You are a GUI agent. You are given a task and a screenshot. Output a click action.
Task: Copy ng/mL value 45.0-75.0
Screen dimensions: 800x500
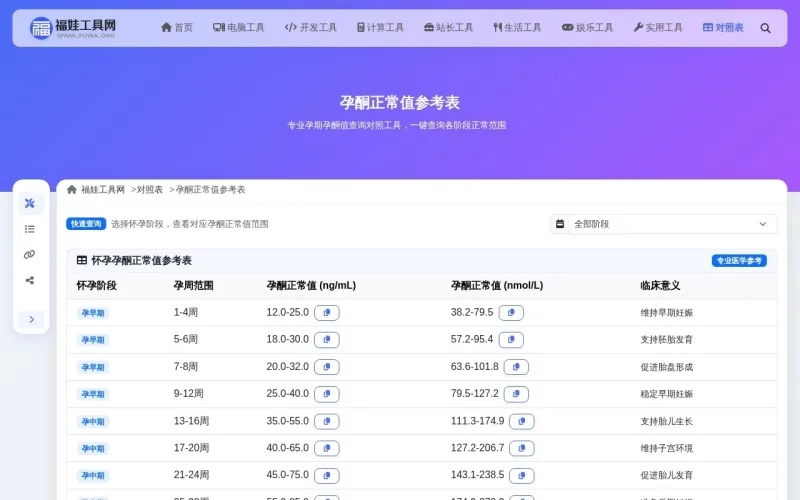327,476
